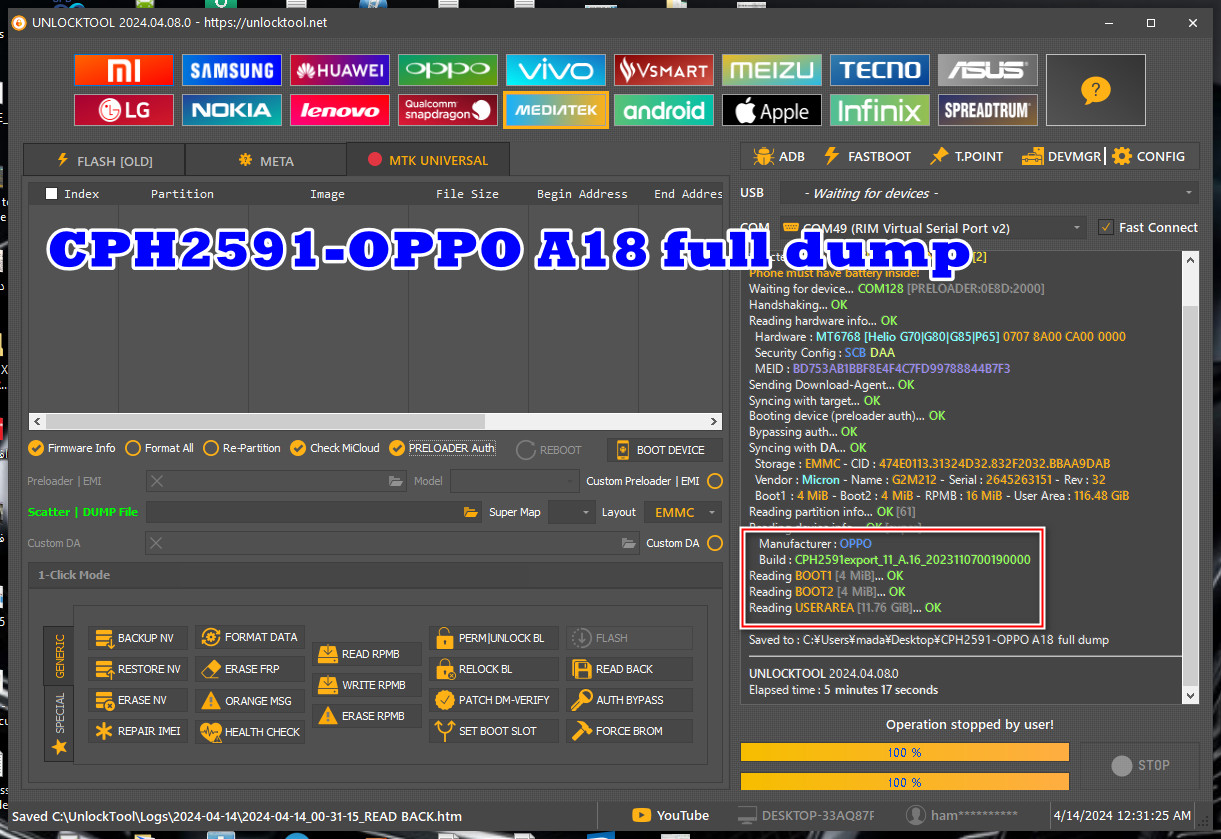Choose the Huawei brand logo
The height and width of the screenshot is (839, 1221).
click(x=340, y=70)
